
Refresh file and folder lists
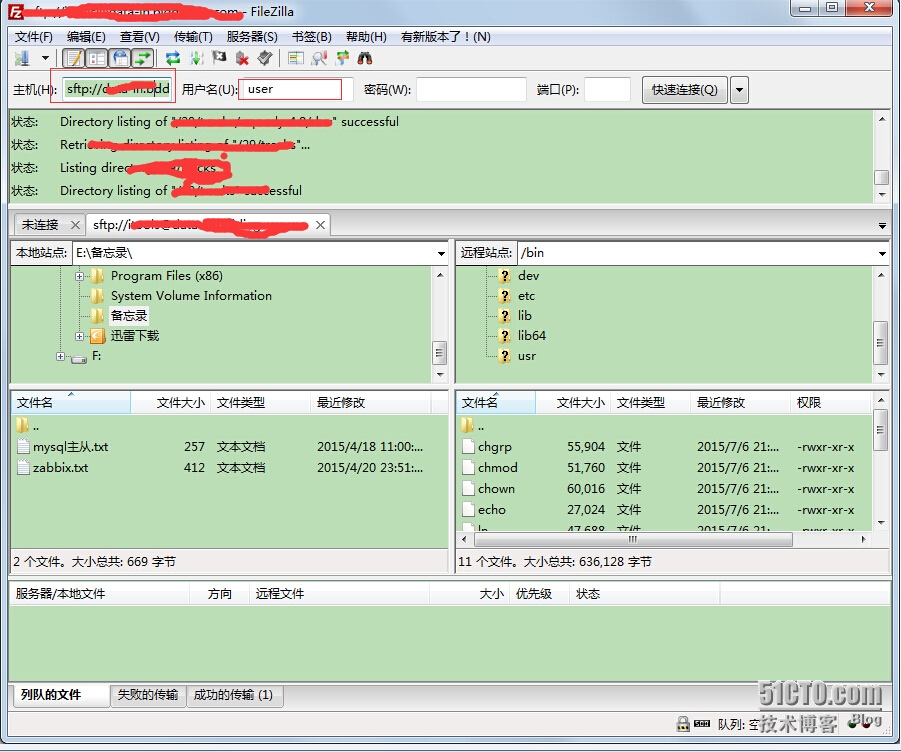point(172,58)
